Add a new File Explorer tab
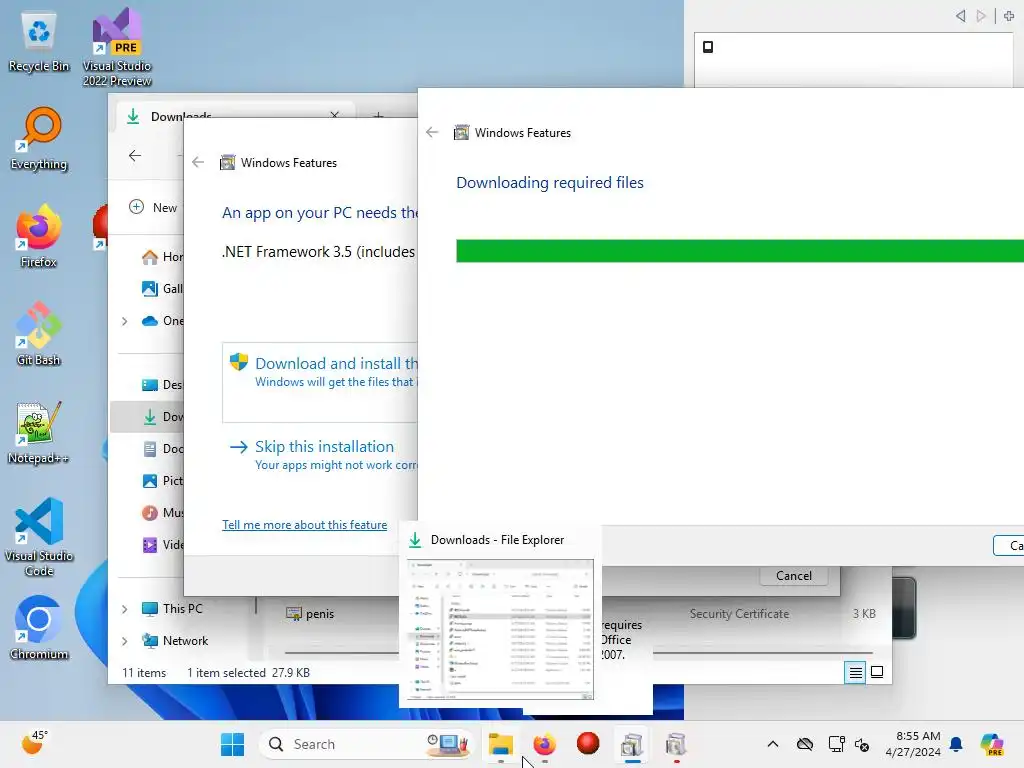 tap(377, 116)
